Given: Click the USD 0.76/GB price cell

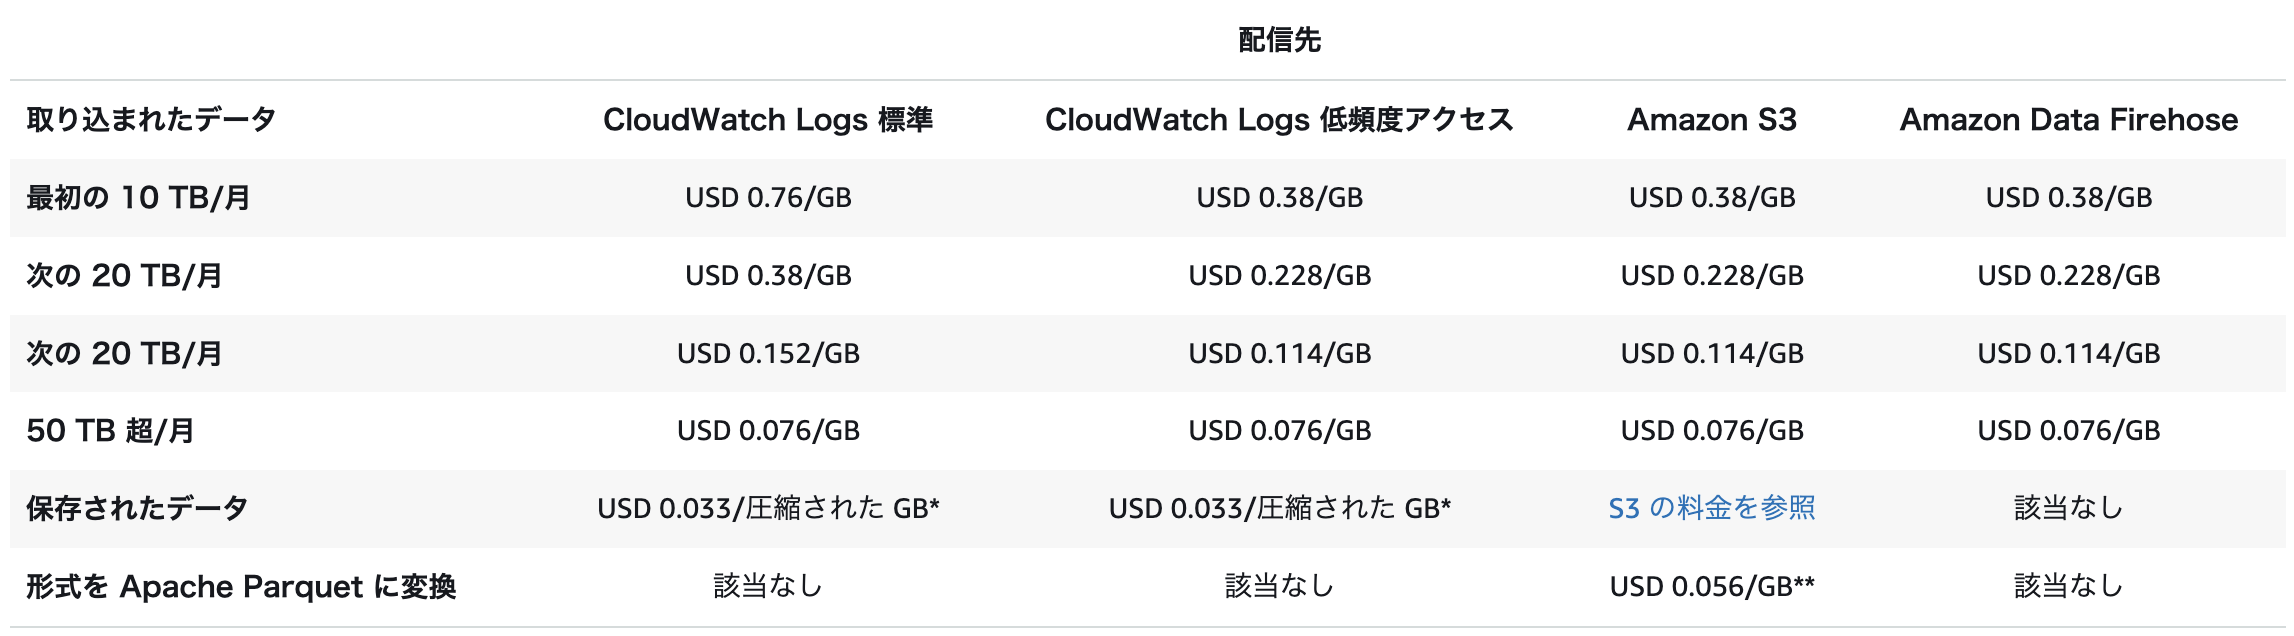Looking at the screenshot, I should pyautogui.click(x=768, y=198).
